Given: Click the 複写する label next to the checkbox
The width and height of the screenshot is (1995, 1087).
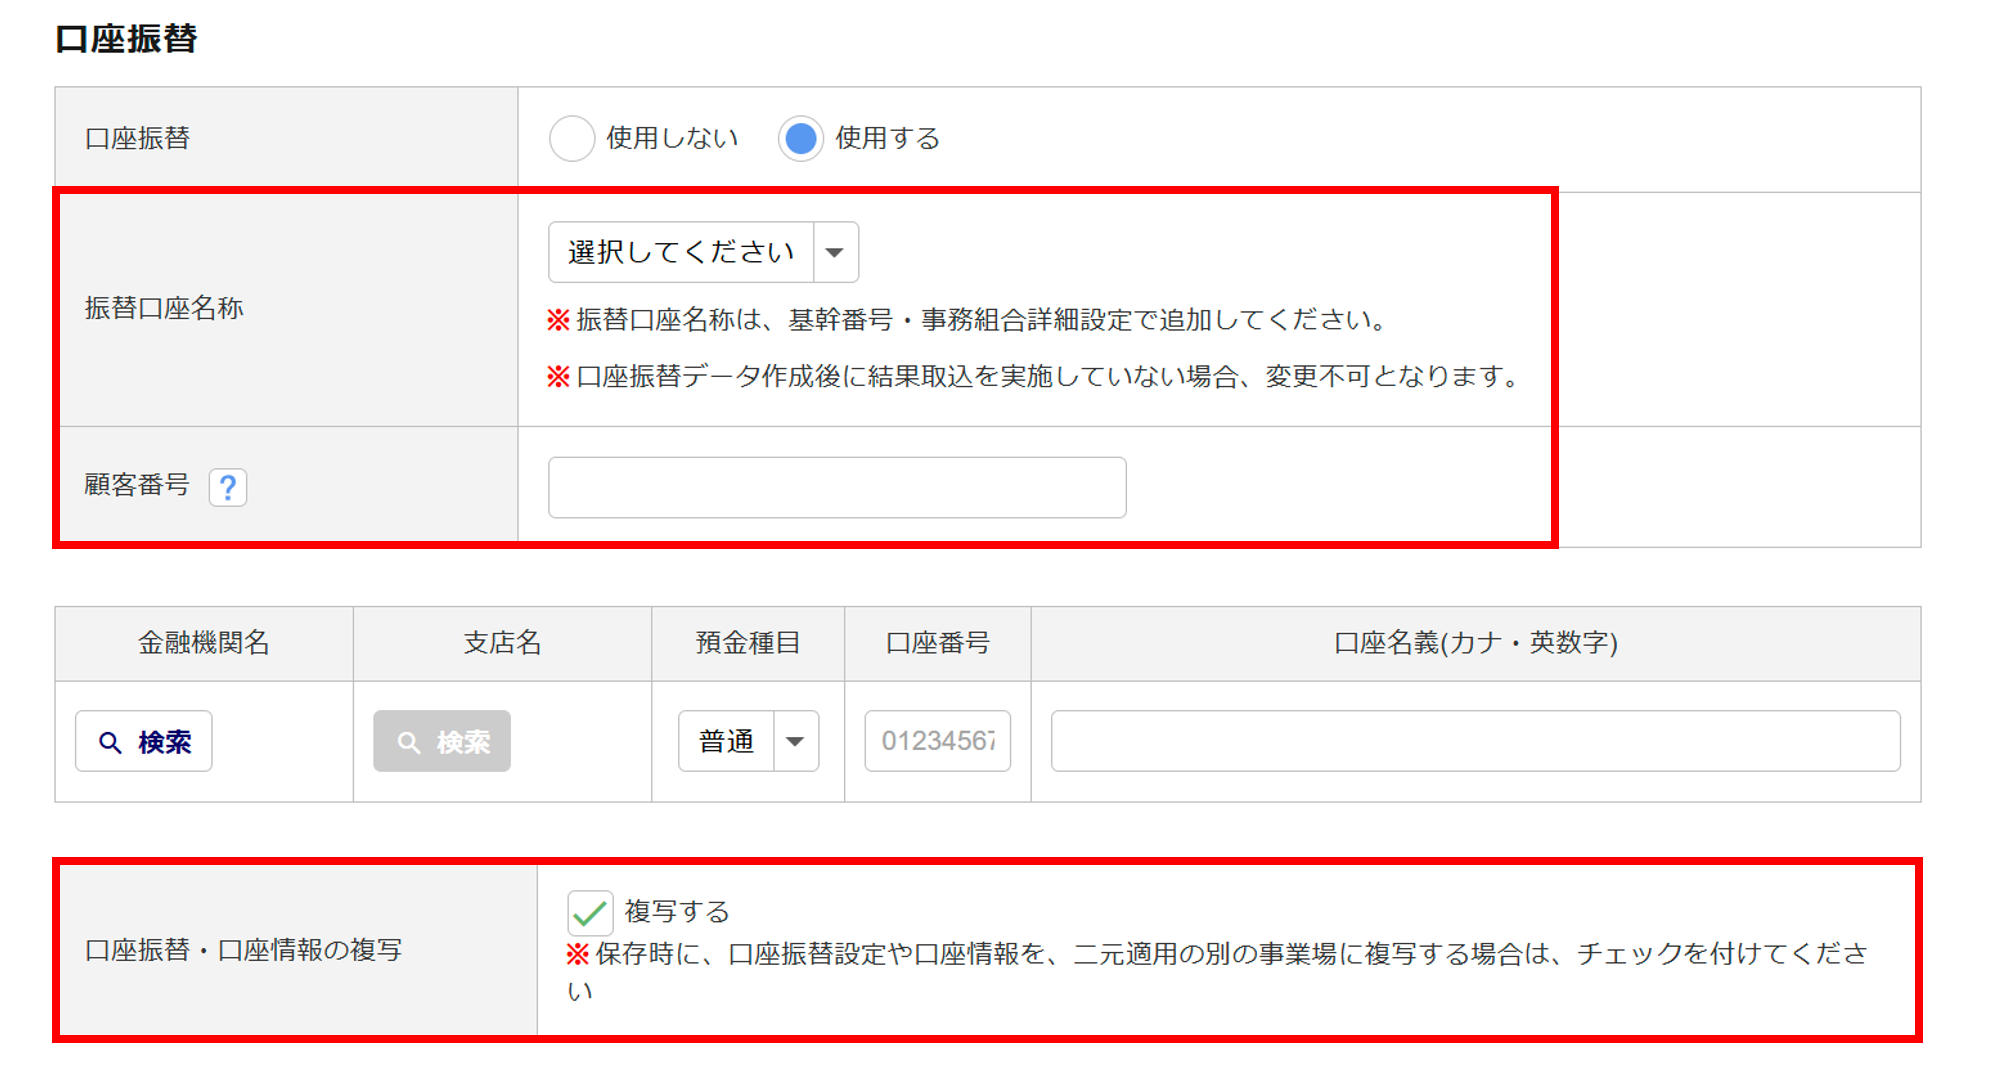Looking at the screenshot, I should [x=677, y=912].
